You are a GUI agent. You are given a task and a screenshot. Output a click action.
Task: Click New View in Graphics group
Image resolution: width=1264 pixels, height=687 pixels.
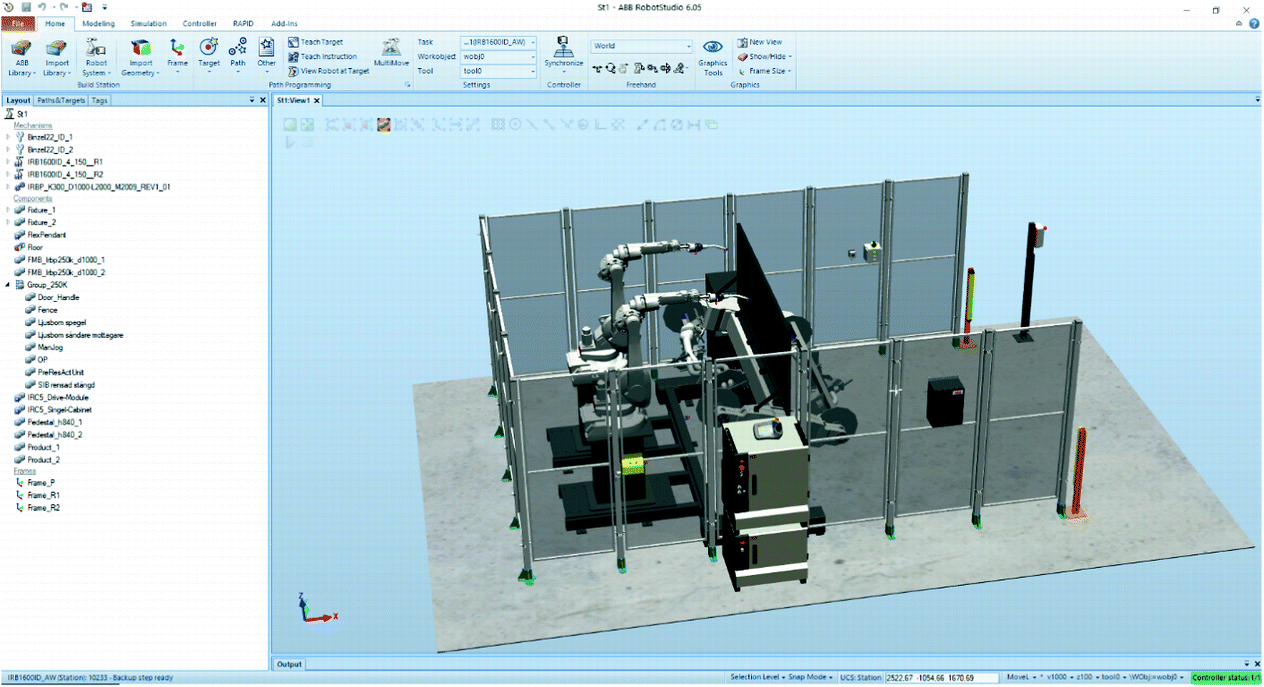760,42
